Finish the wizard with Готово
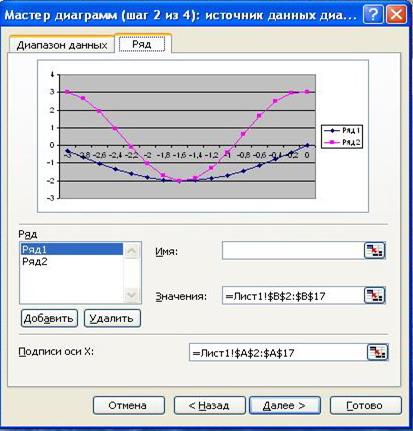 coord(365,405)
